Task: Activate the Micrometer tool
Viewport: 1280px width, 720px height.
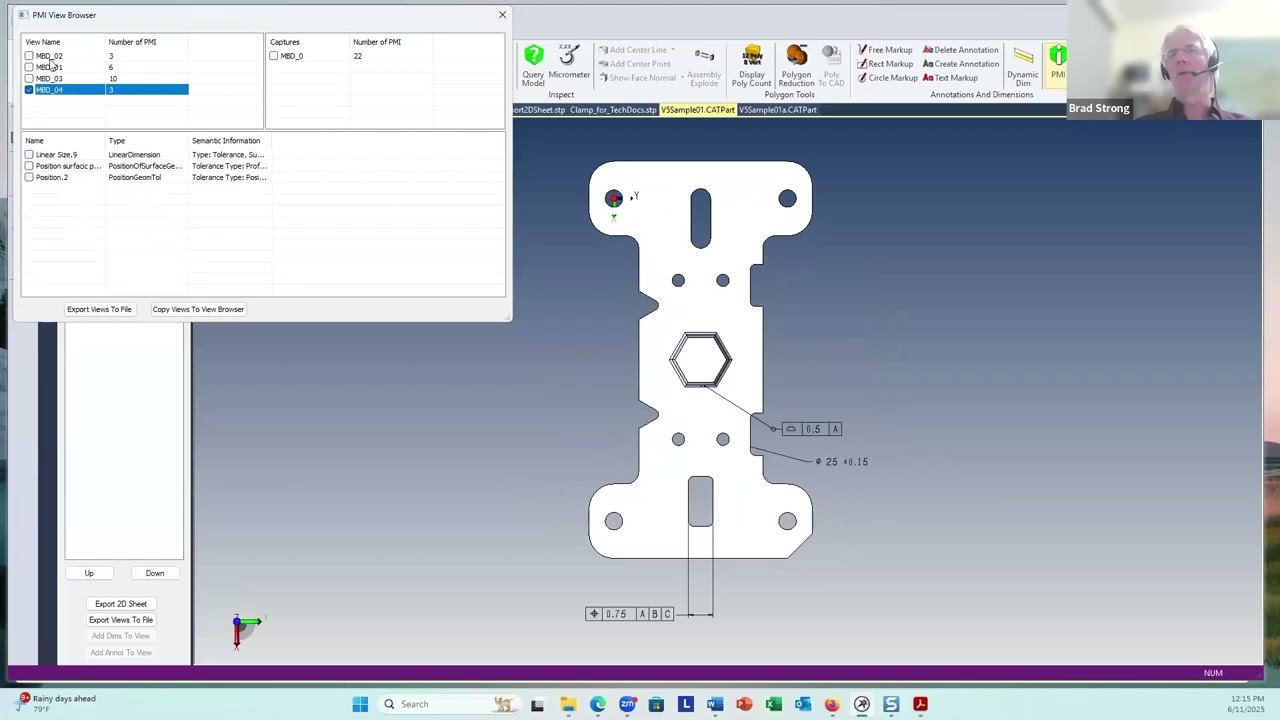Action: [569, 62]
